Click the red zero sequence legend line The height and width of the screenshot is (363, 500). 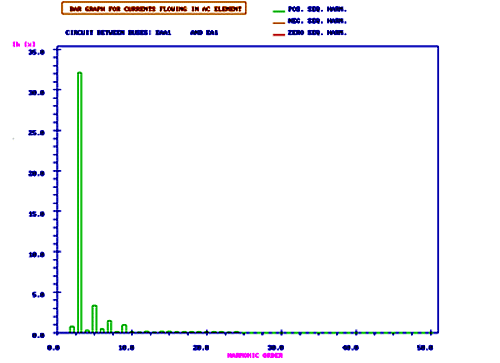[x=279, y=35]
